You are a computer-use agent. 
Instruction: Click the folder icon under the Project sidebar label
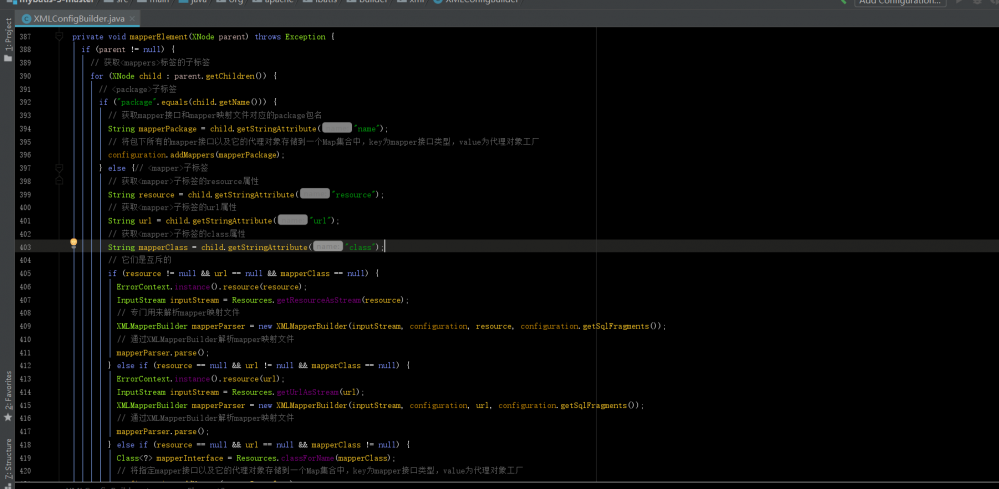pyautogui.click(x=8, y=58)
